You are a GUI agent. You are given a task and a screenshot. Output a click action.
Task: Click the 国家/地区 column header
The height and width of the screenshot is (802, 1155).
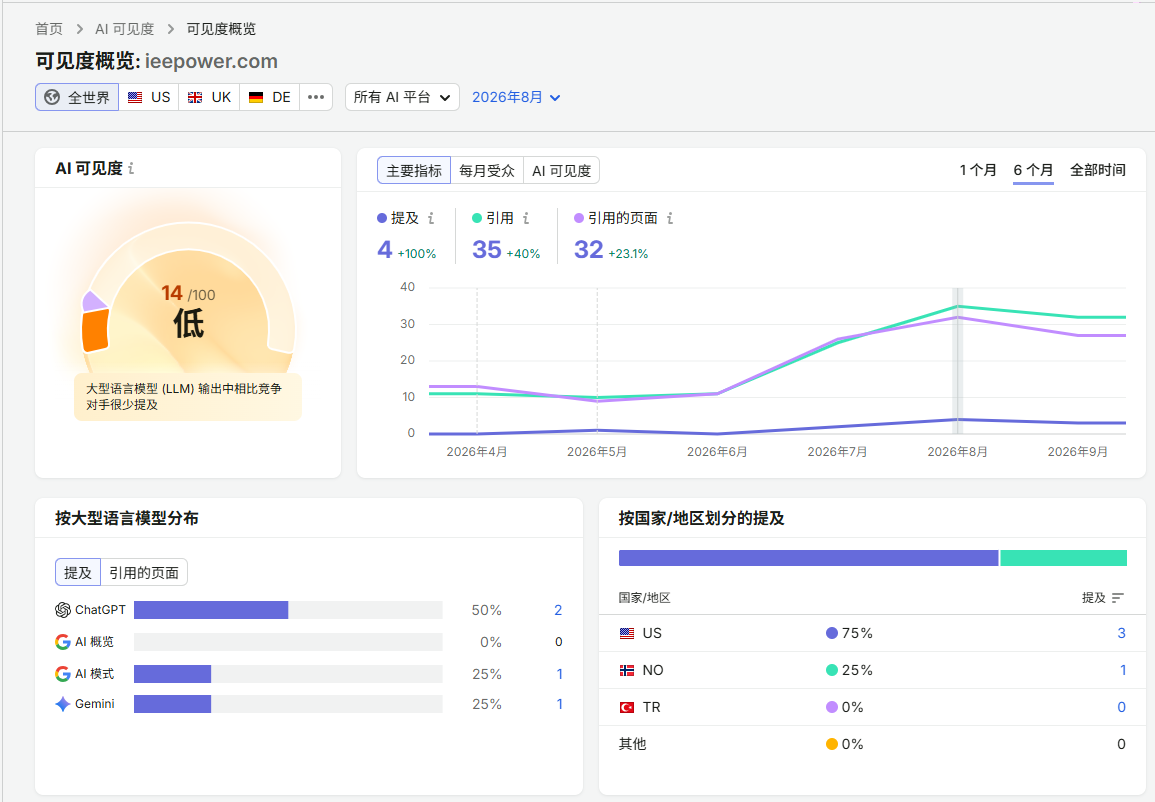coord(645,598)
